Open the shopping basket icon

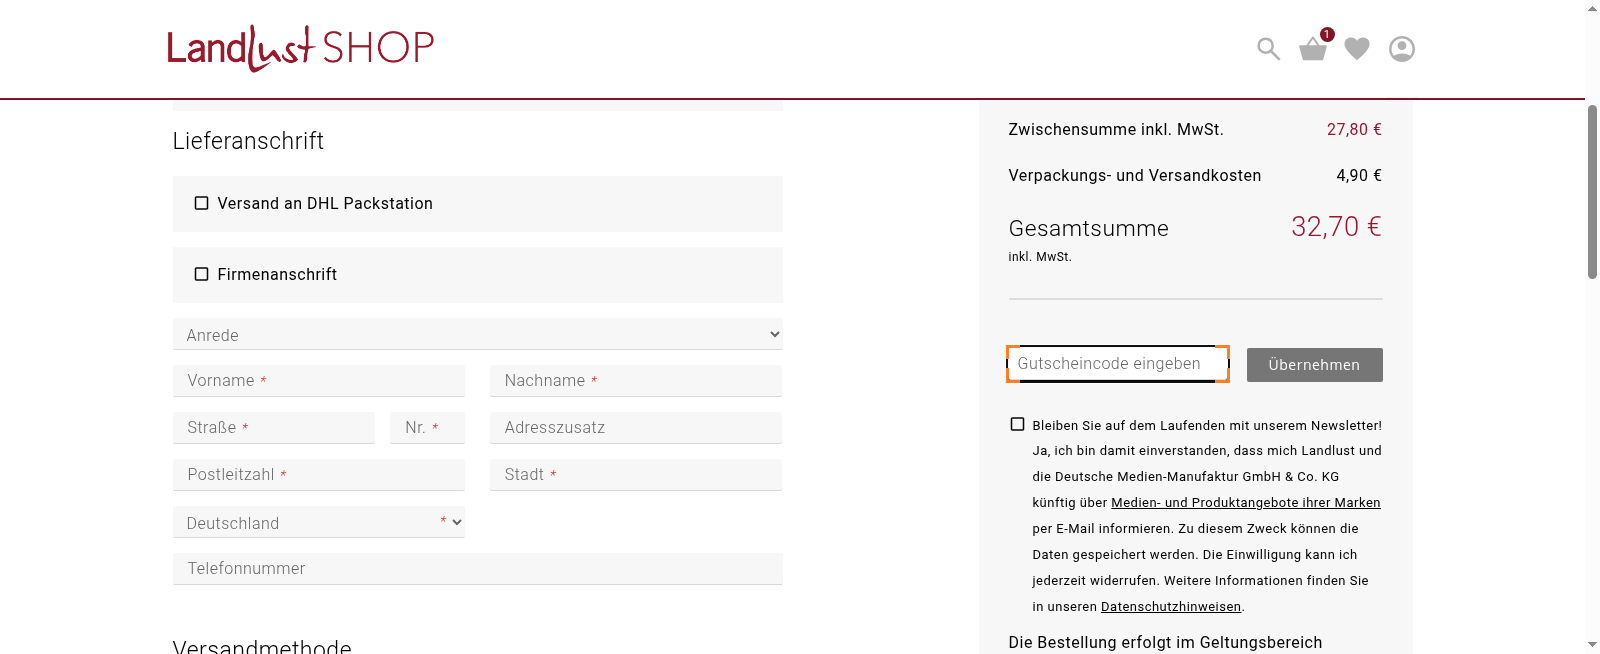[x=1313, y=49]
